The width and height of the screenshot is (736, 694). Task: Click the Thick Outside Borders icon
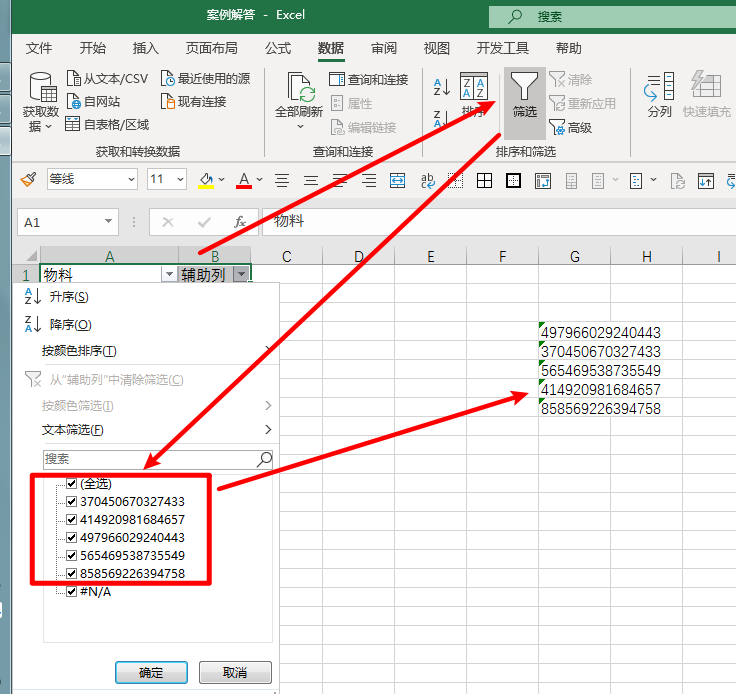(x=513, y=181)
